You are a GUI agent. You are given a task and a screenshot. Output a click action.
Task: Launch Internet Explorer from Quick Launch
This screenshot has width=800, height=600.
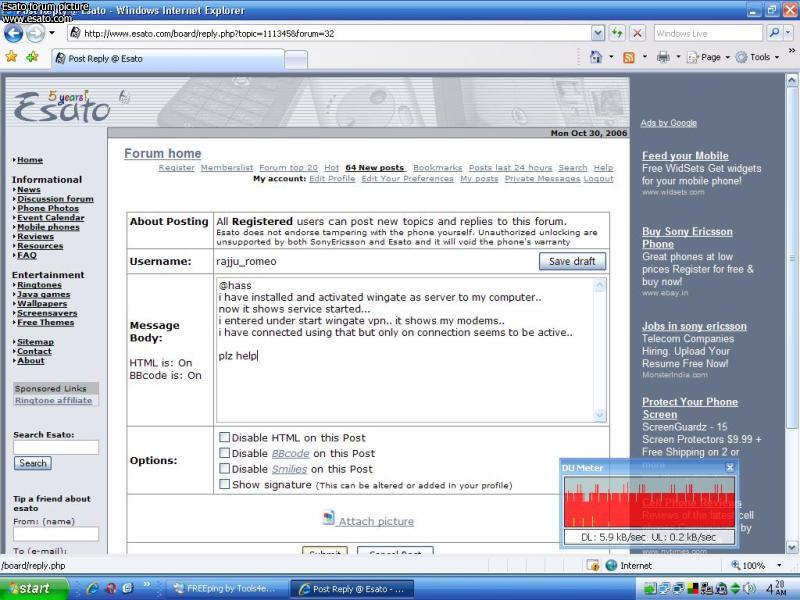(92, 589)
